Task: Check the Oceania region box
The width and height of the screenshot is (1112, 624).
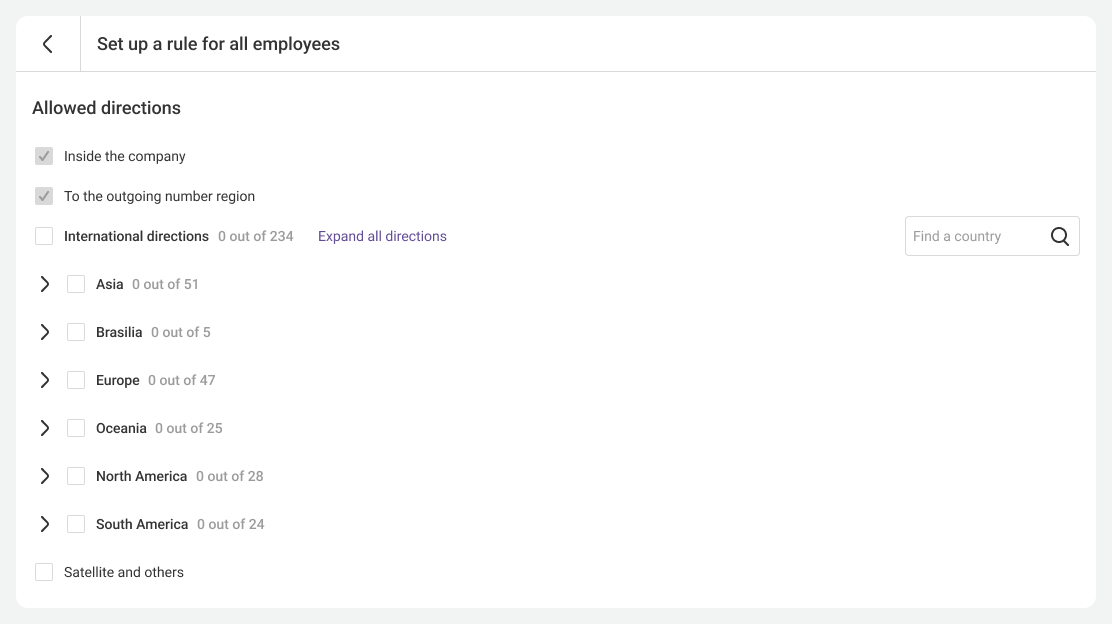Action: 76,428
